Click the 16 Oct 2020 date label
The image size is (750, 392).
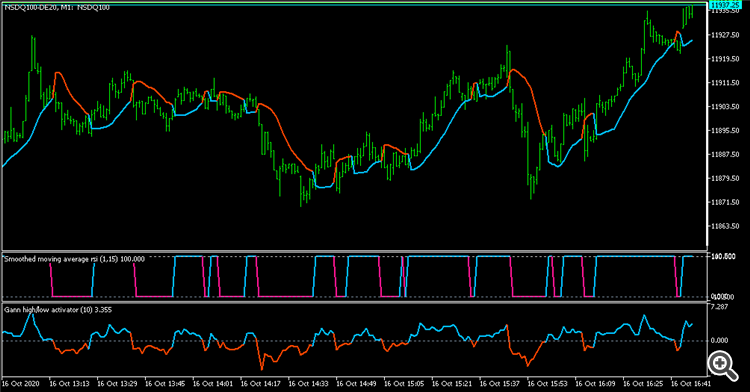click(21, 383)
